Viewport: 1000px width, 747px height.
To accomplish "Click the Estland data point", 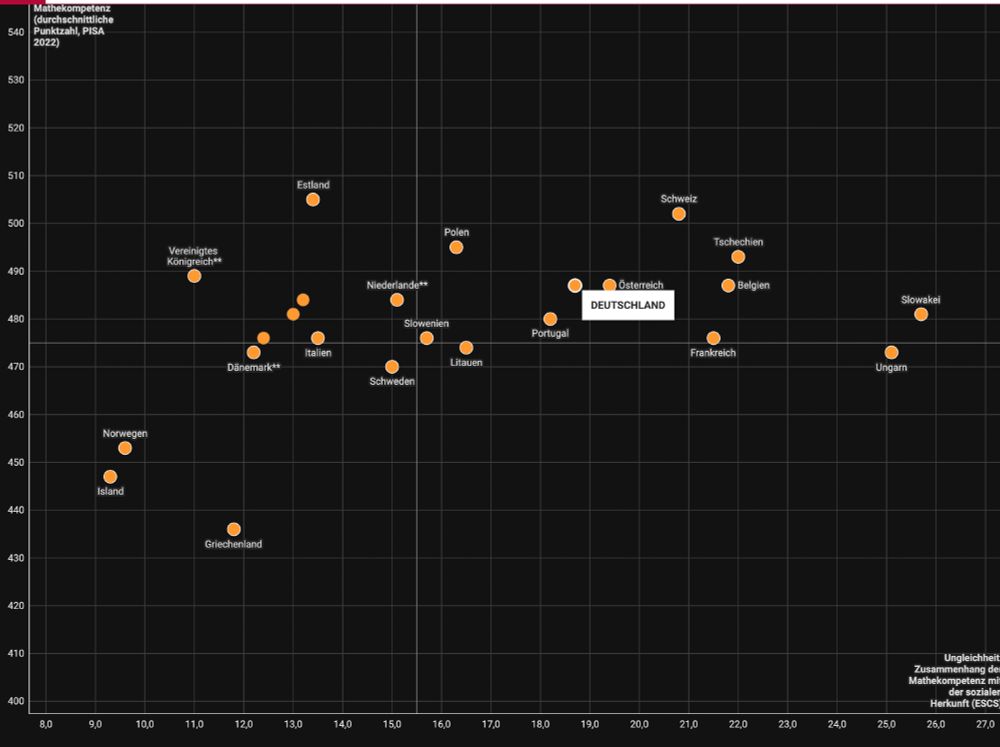I will 312,200.
